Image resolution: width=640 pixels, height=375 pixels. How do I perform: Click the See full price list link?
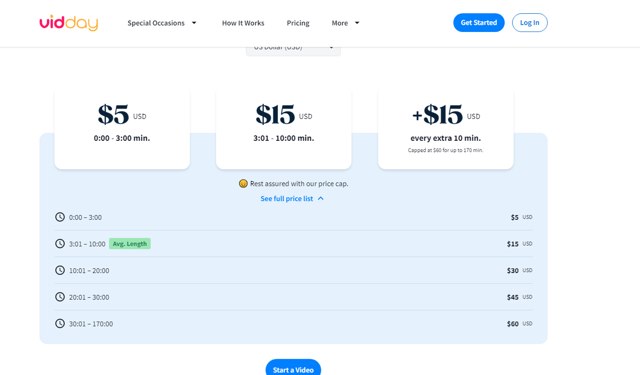tap(287, 199)
